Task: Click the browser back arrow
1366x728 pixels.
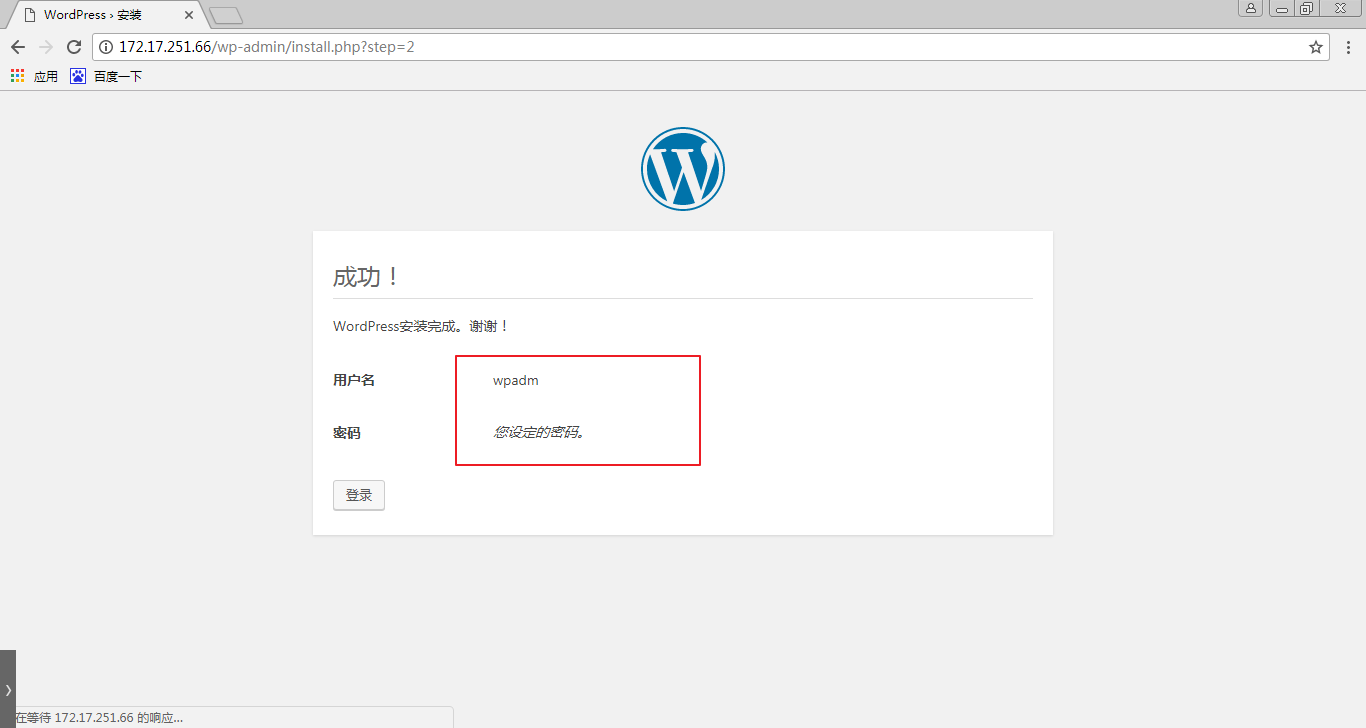Action: [x=18, y=47]
